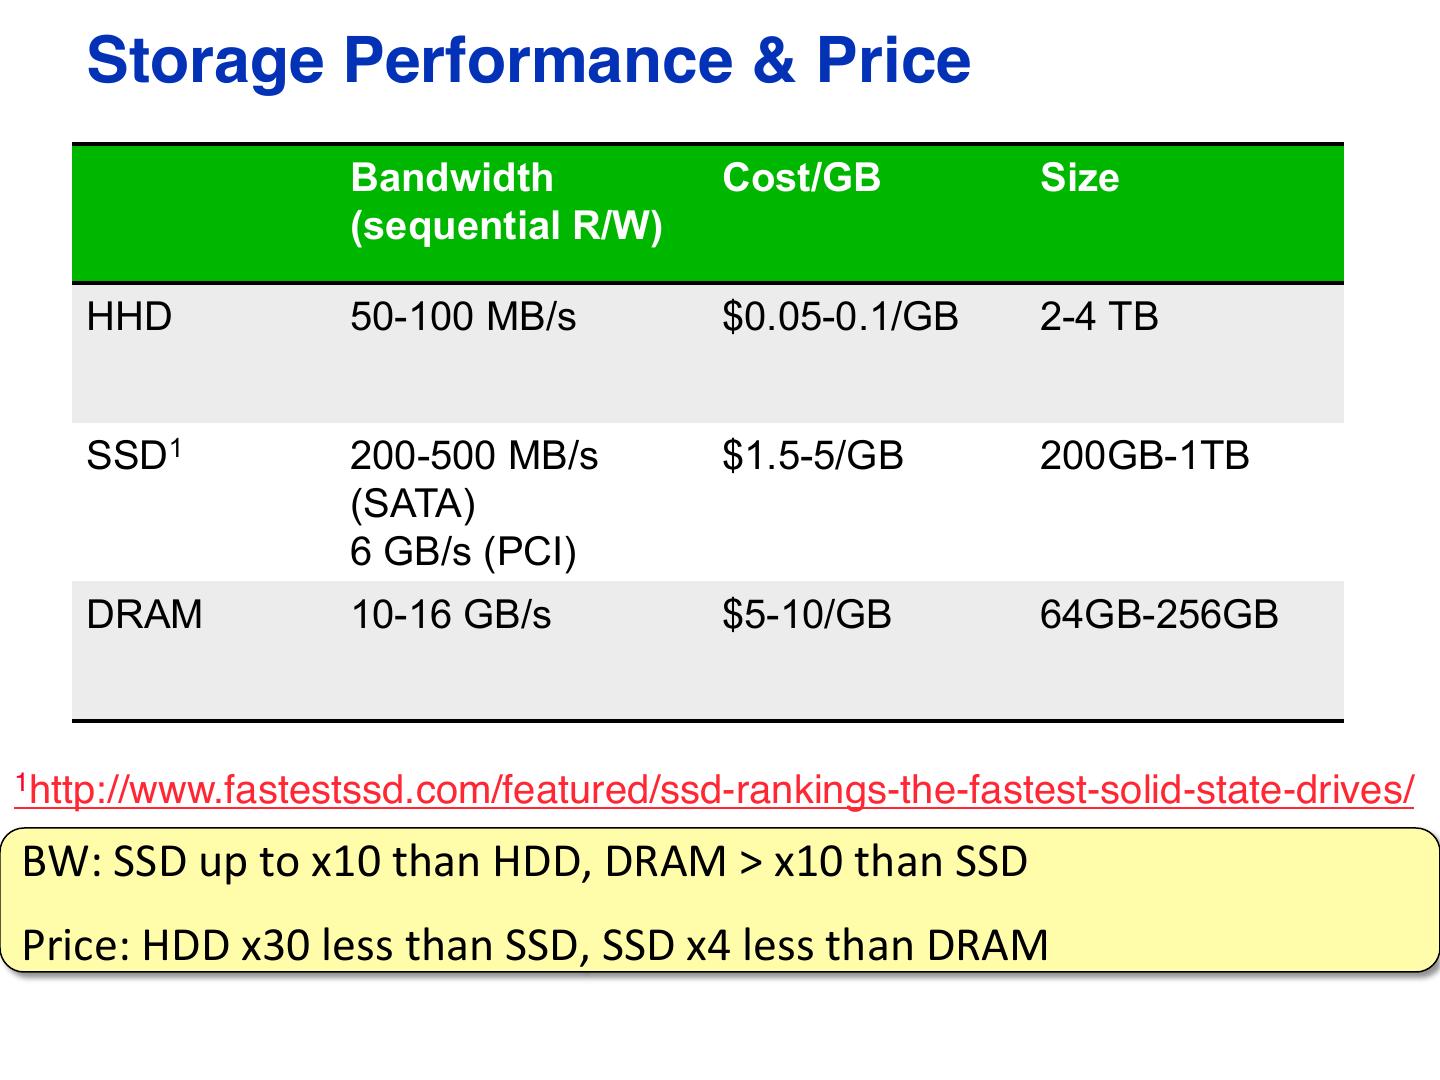The height and width of the screenshot is (1080, 1440).
Task: Select the "Cost/GB" column header
Action: [801, 178]
